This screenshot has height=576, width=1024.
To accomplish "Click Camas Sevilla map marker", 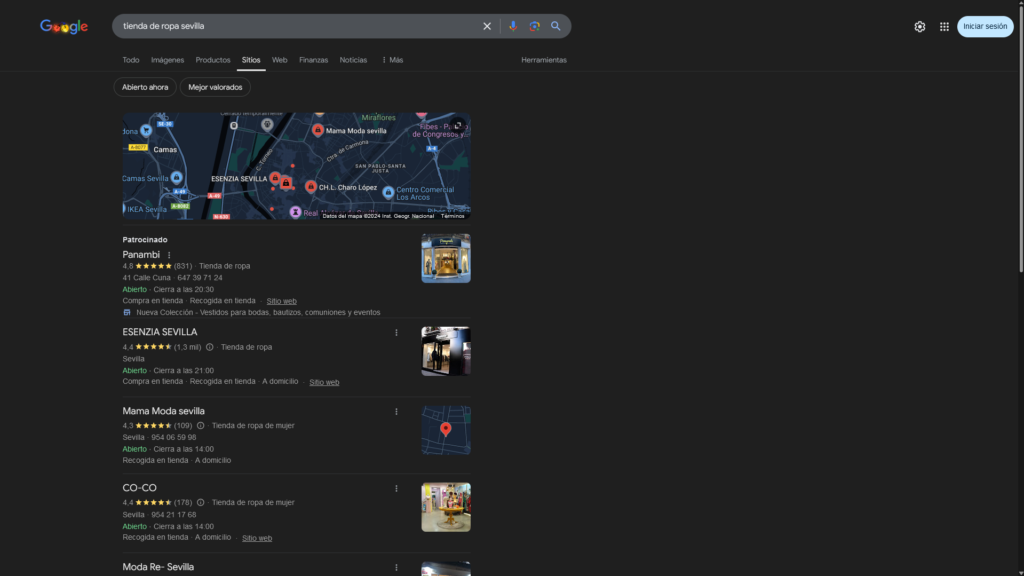I will [x=176, y=178].
